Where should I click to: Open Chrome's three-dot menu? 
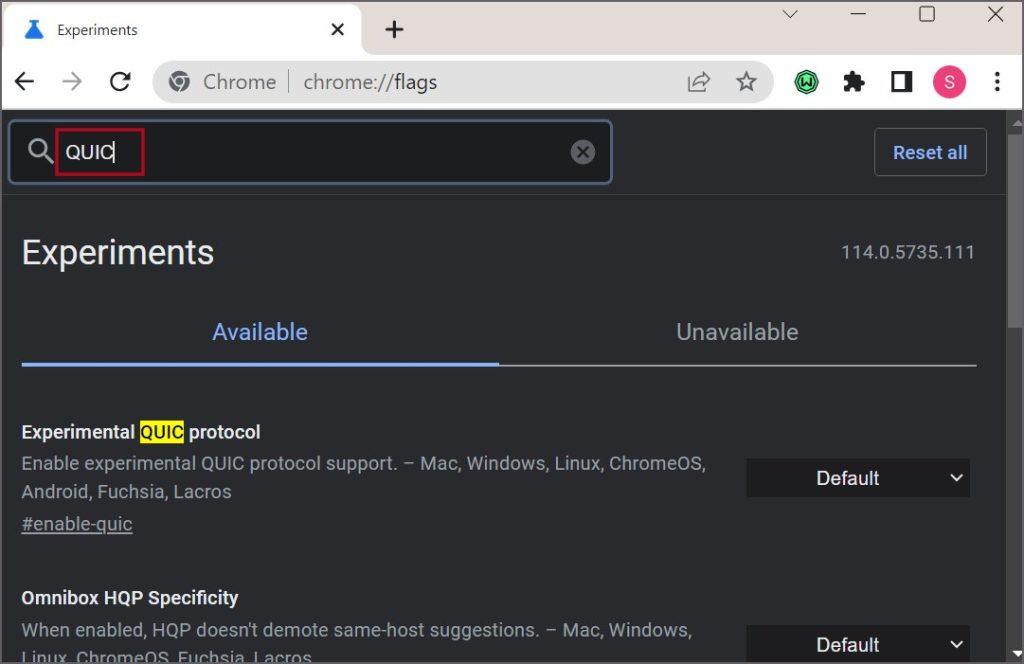tap(997, 82)
